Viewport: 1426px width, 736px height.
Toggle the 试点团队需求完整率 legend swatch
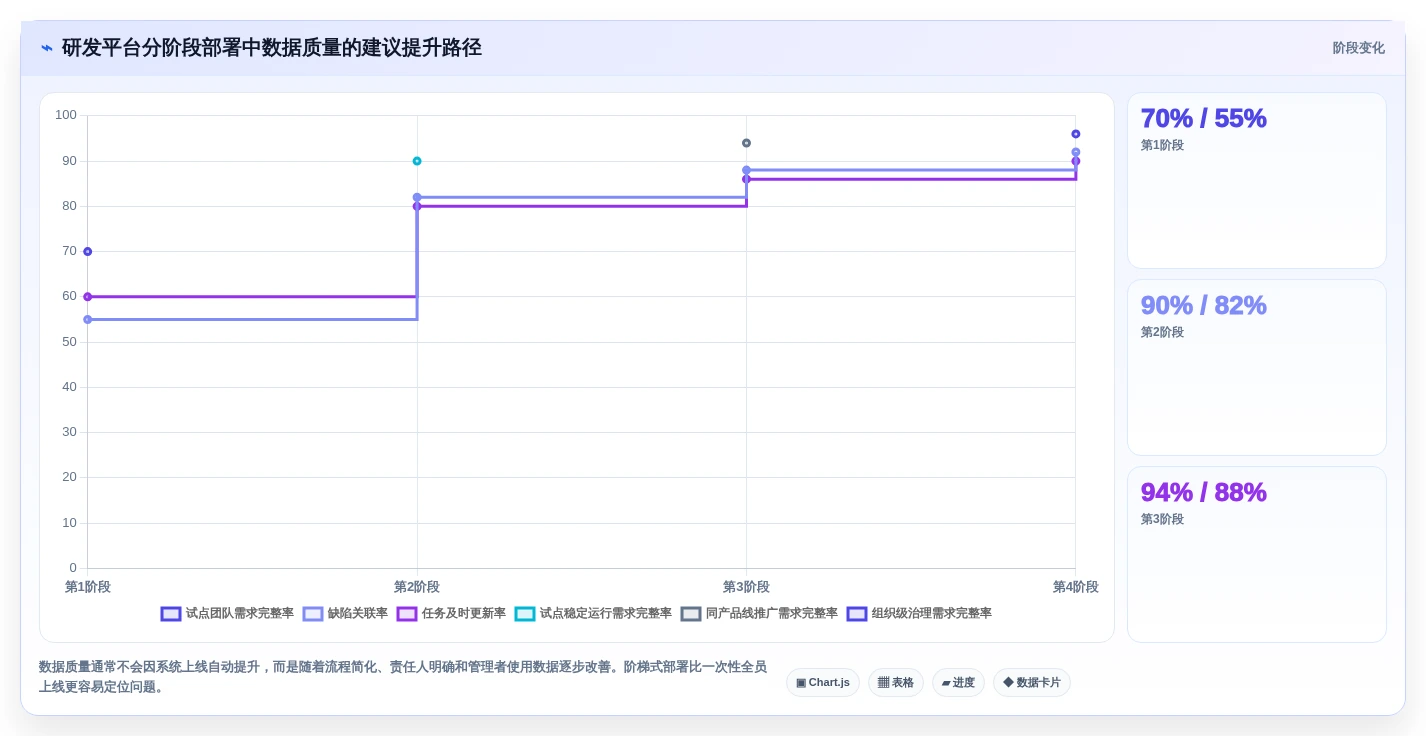(x=171, y=614)
